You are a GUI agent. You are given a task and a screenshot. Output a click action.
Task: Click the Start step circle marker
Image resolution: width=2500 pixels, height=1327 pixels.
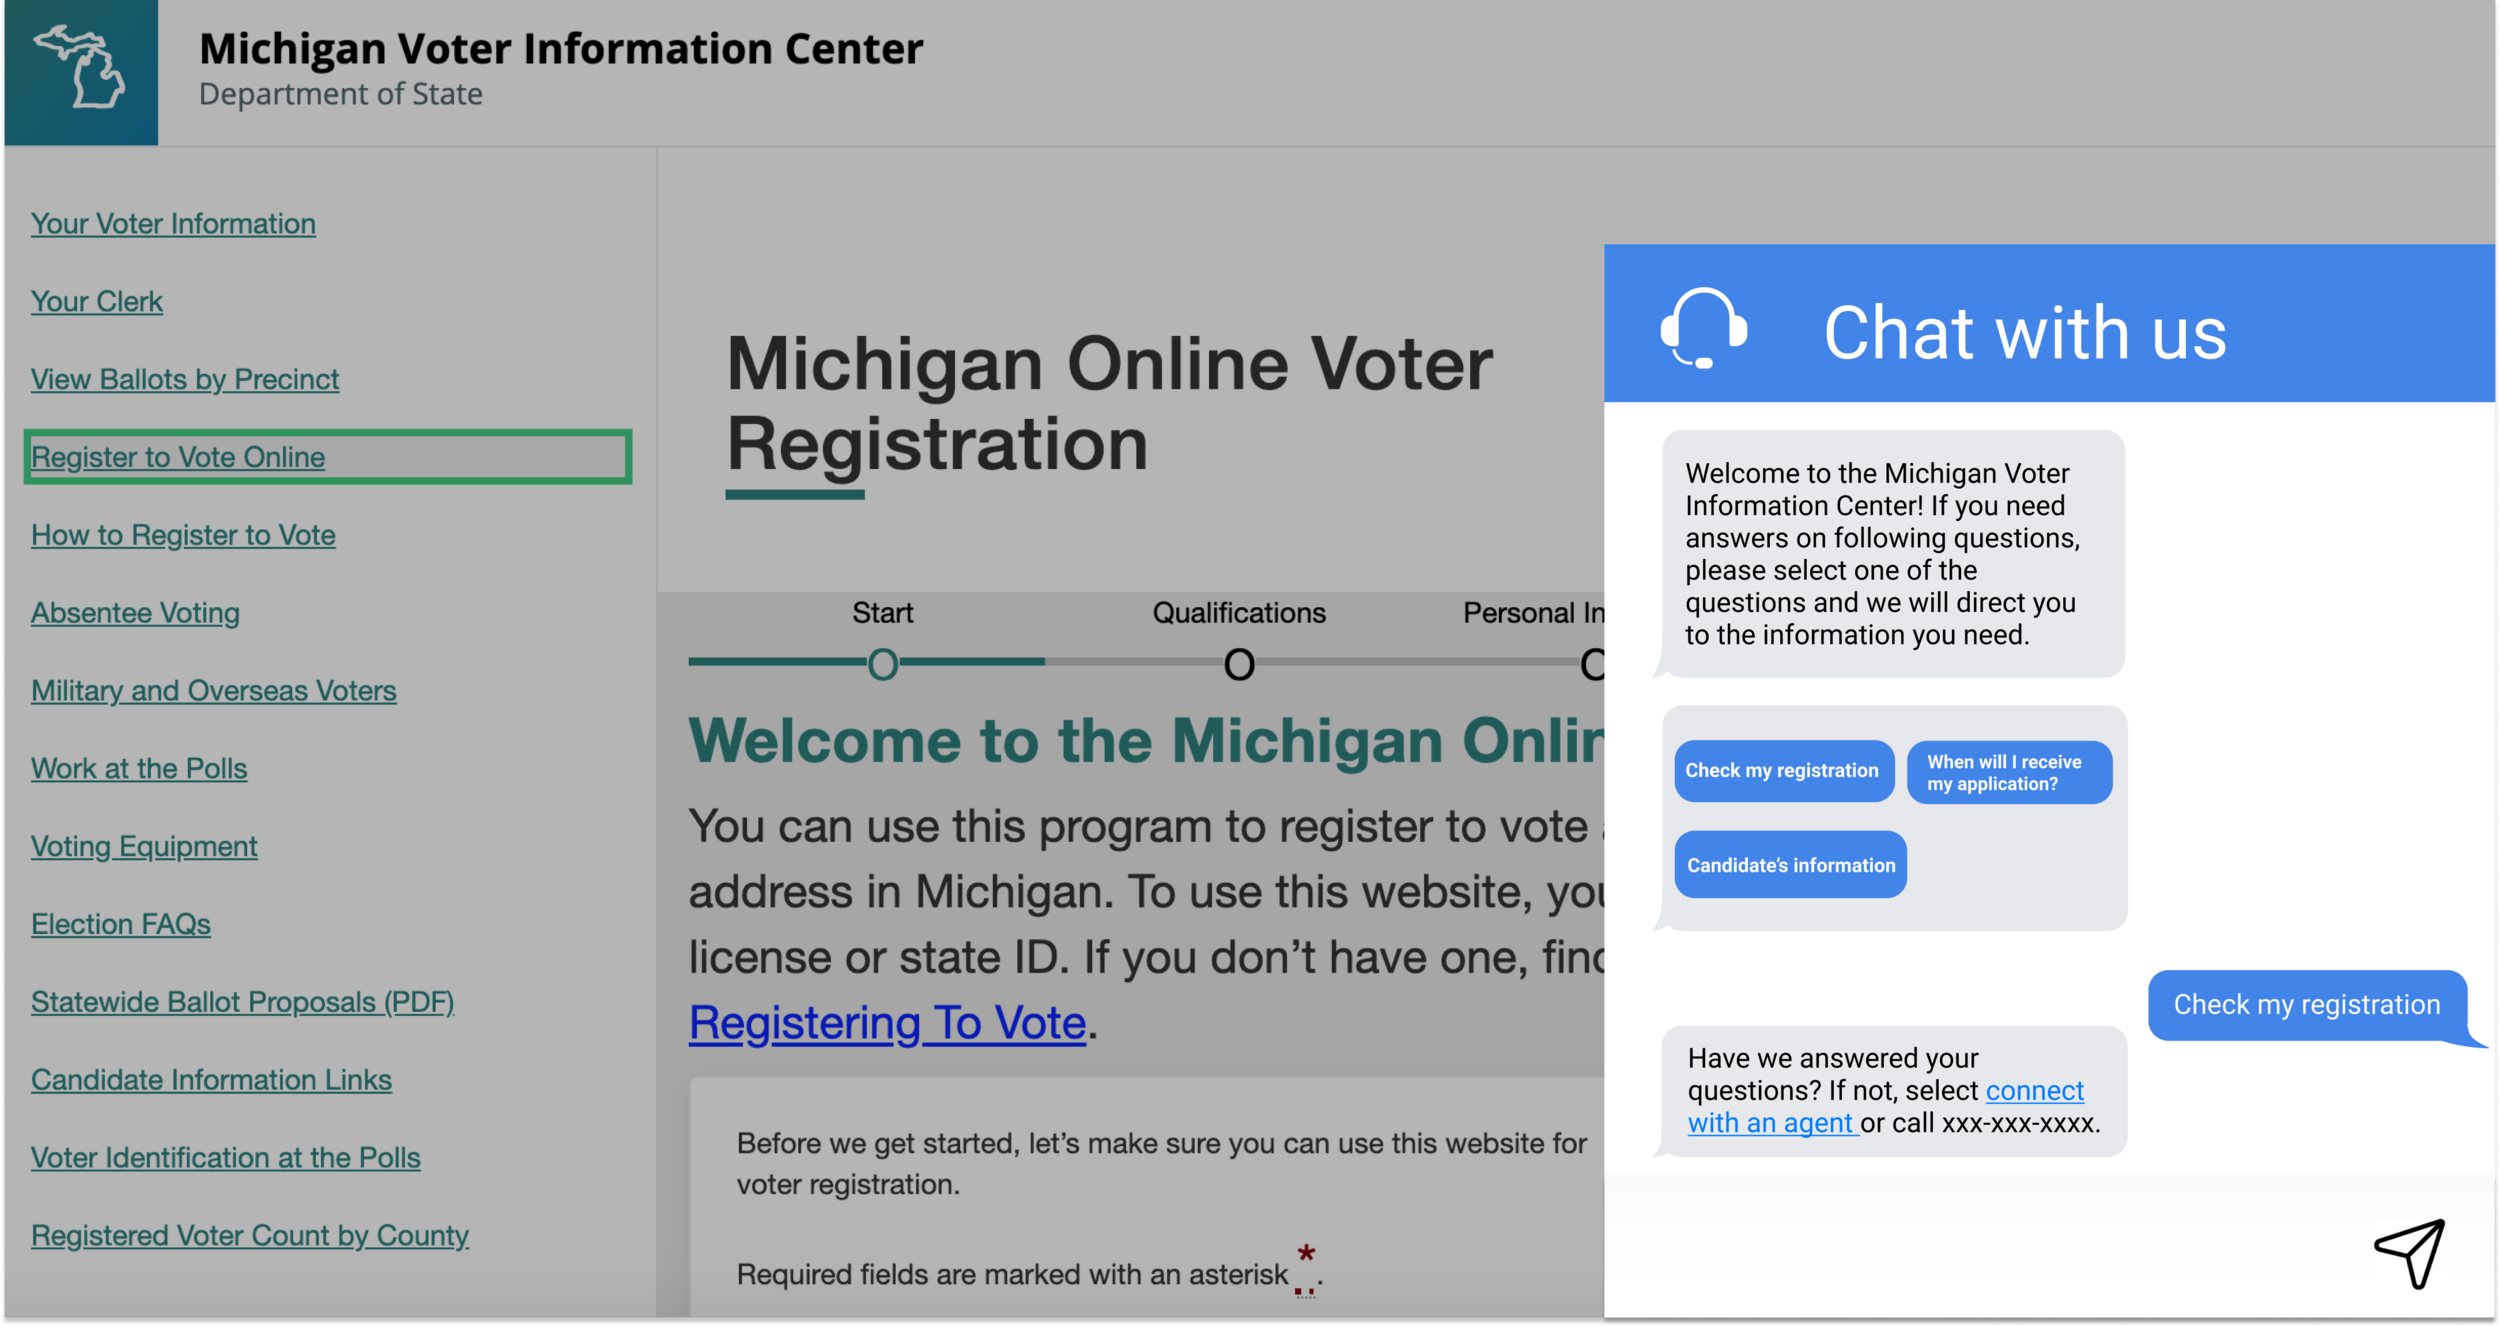(x=882, y=664)
